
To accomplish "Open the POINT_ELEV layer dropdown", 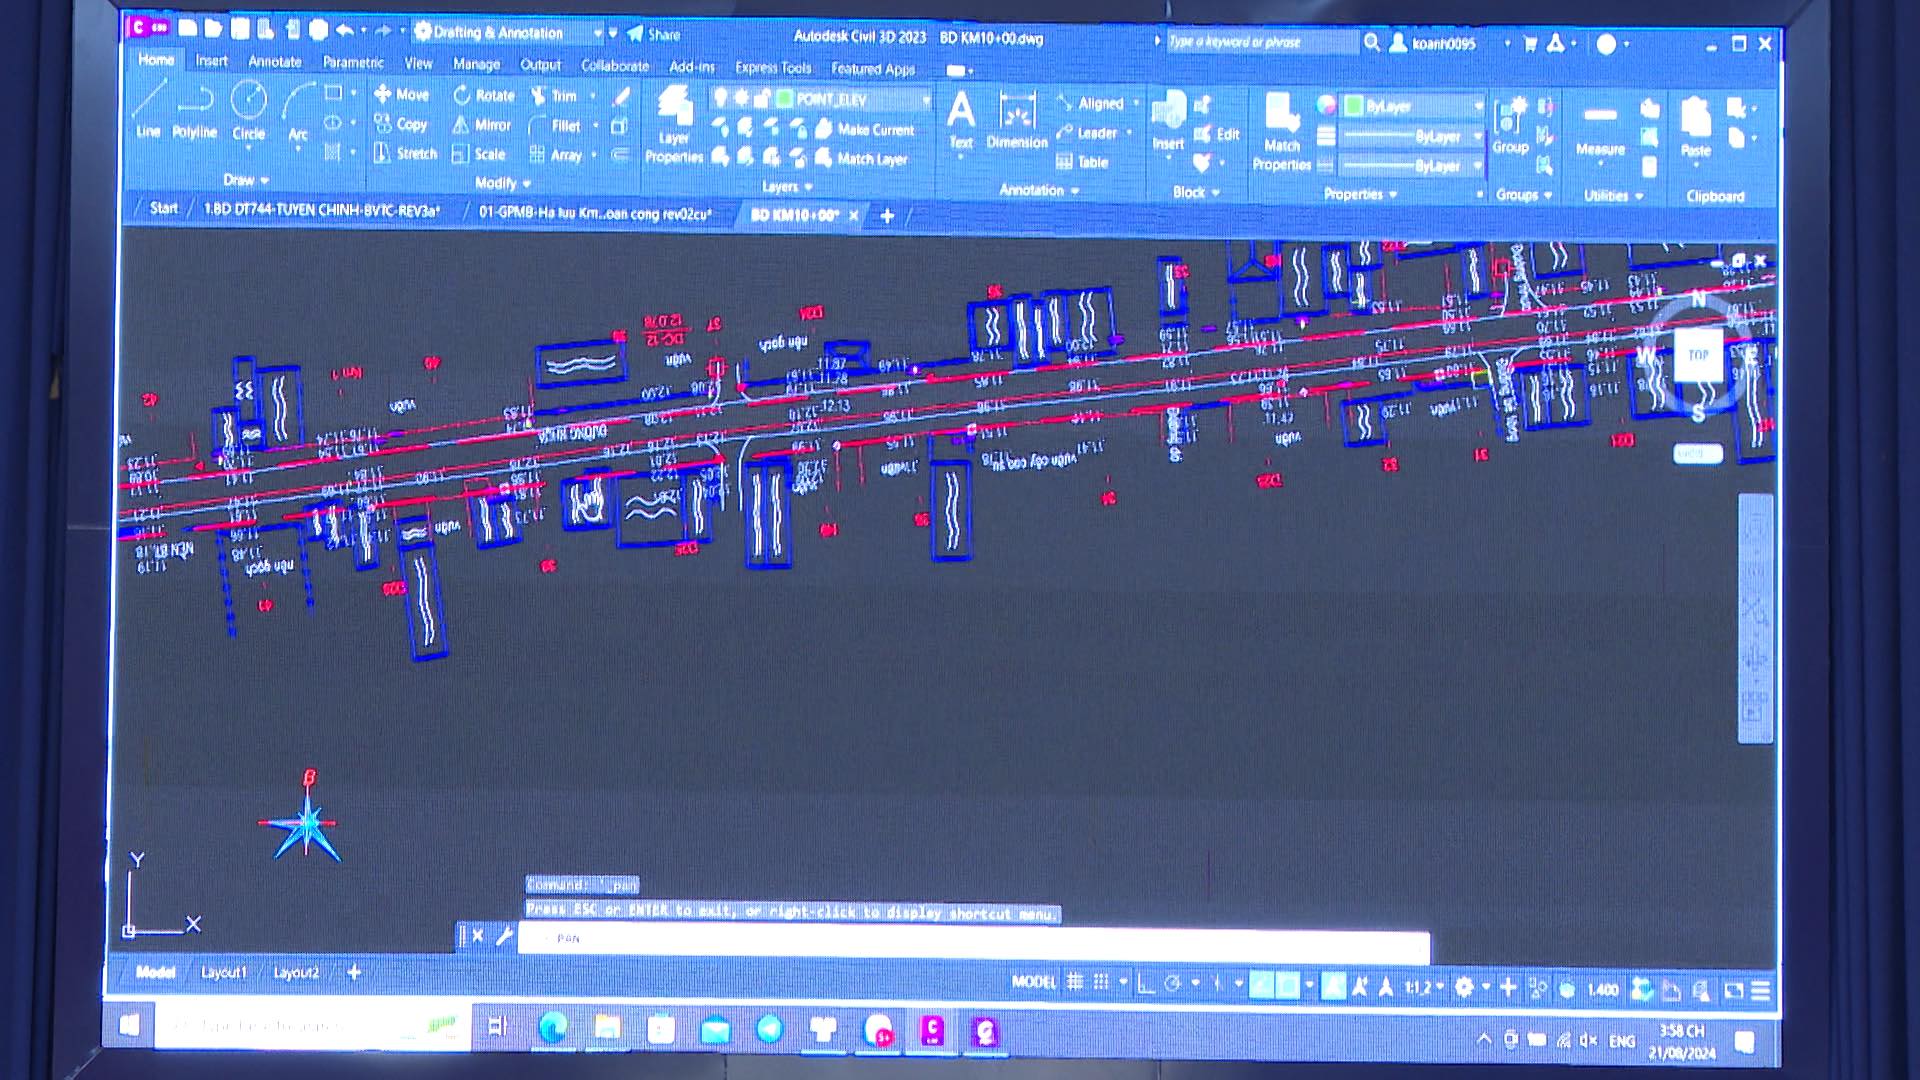I will [925, 99].
